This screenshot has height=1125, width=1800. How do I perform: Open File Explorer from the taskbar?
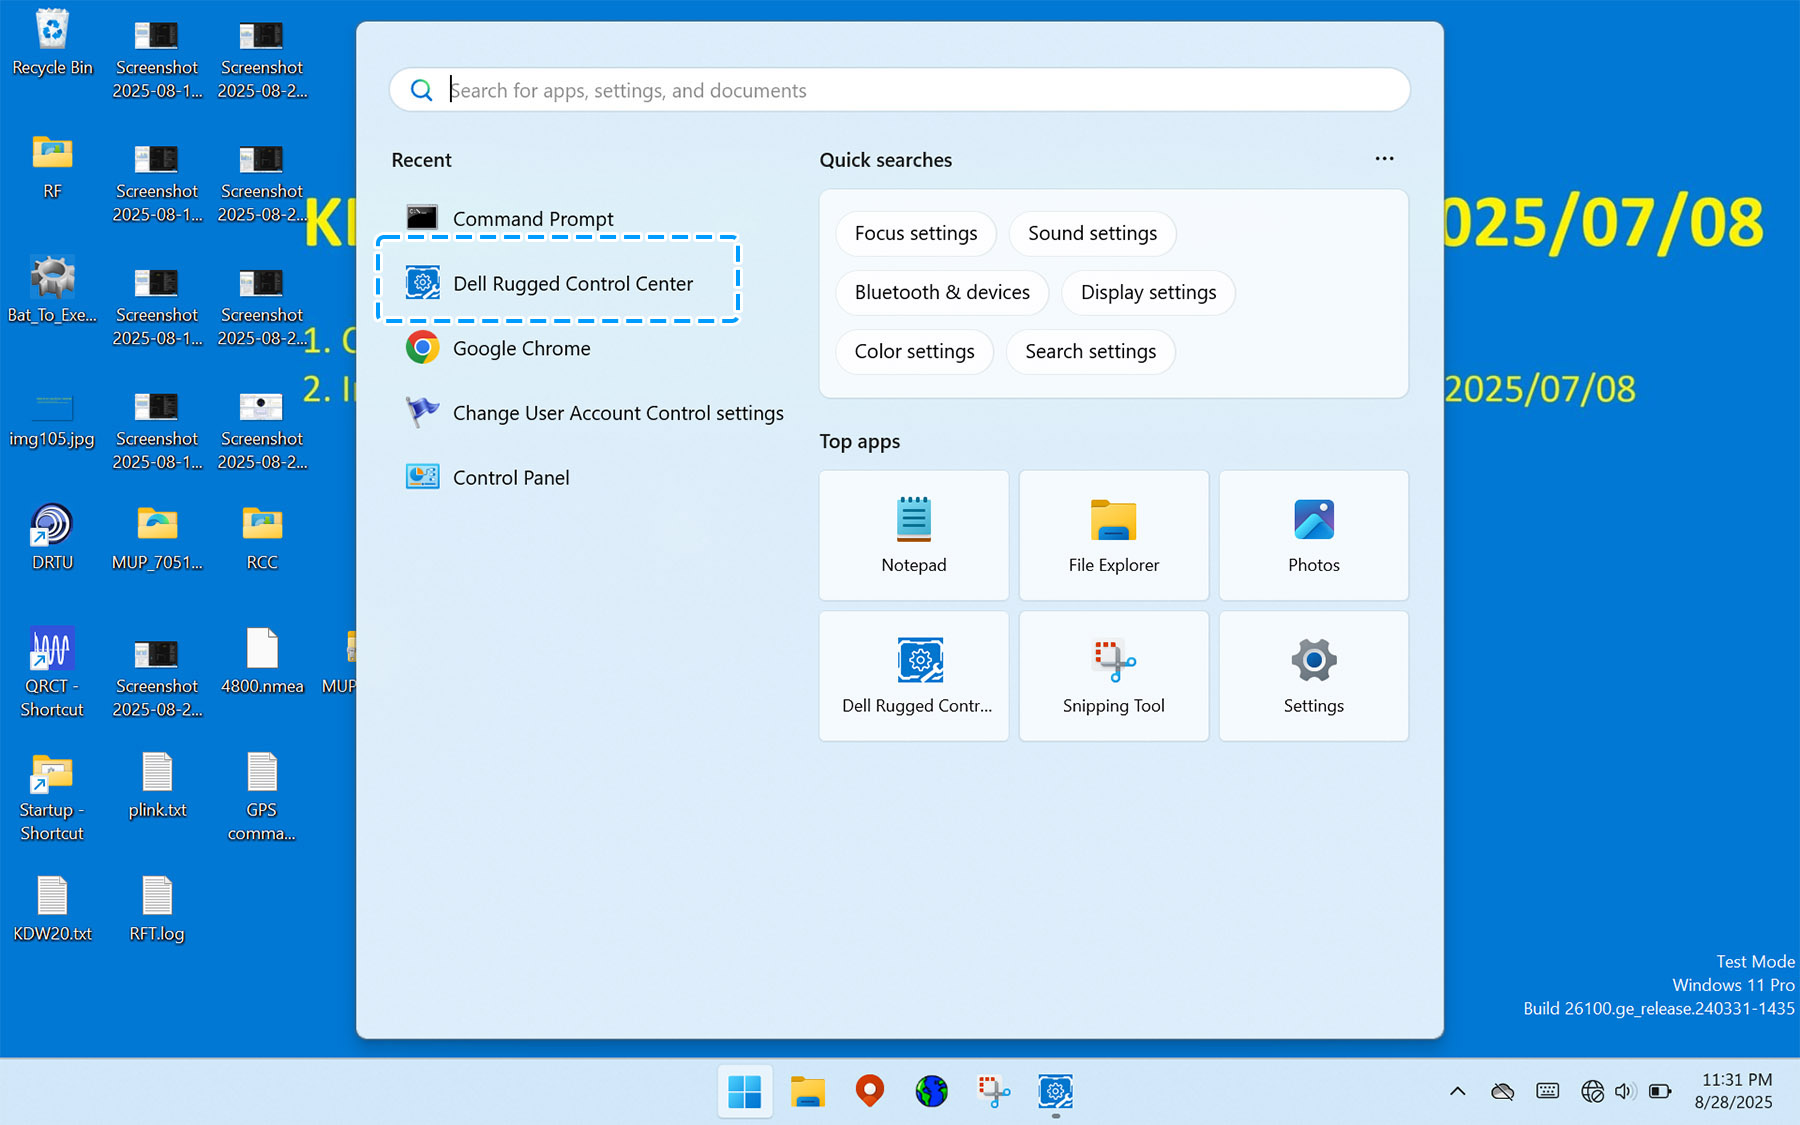[x=807, y=1091]
